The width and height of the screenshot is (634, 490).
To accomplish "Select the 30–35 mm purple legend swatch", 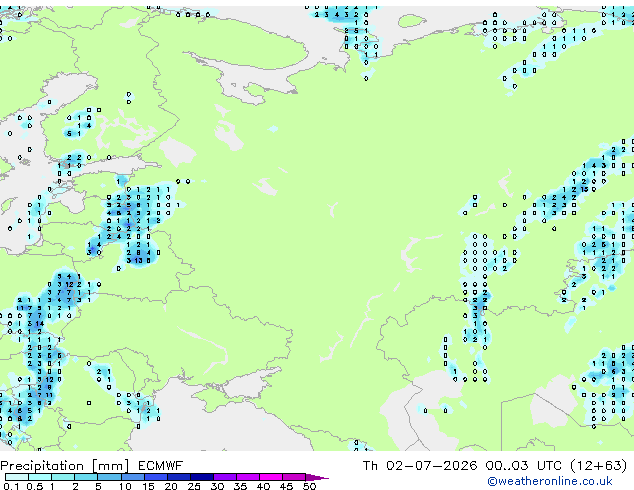I will (x=225, y=477).
